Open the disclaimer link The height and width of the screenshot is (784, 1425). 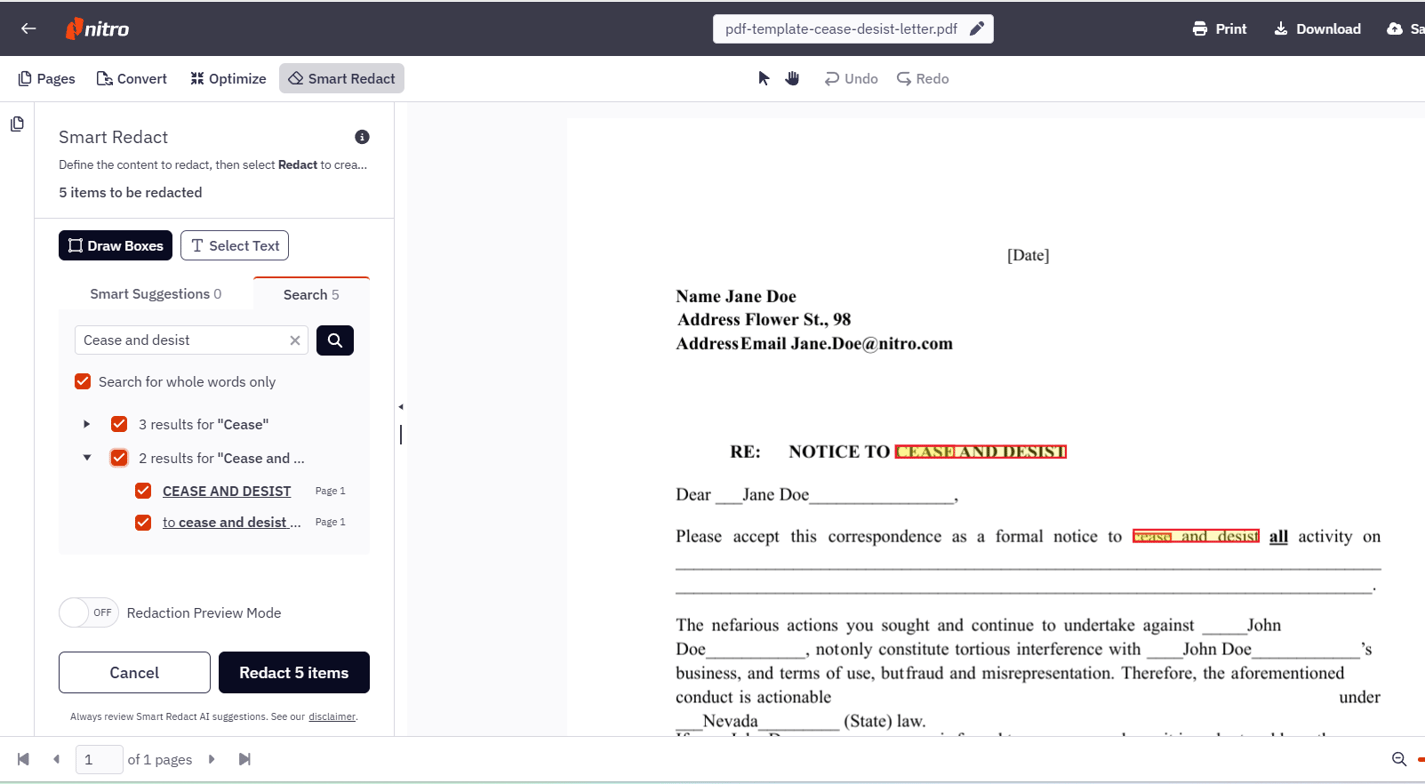tap(332, 717)
